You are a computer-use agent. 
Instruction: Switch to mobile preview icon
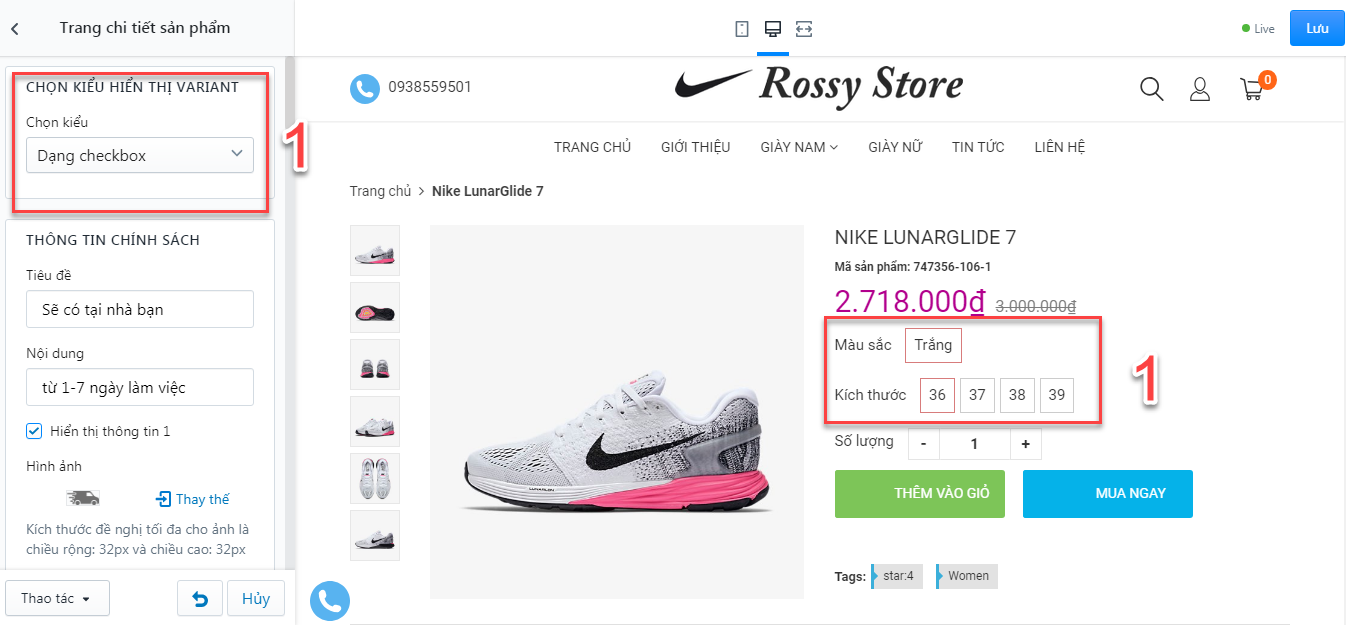[741, 29]
